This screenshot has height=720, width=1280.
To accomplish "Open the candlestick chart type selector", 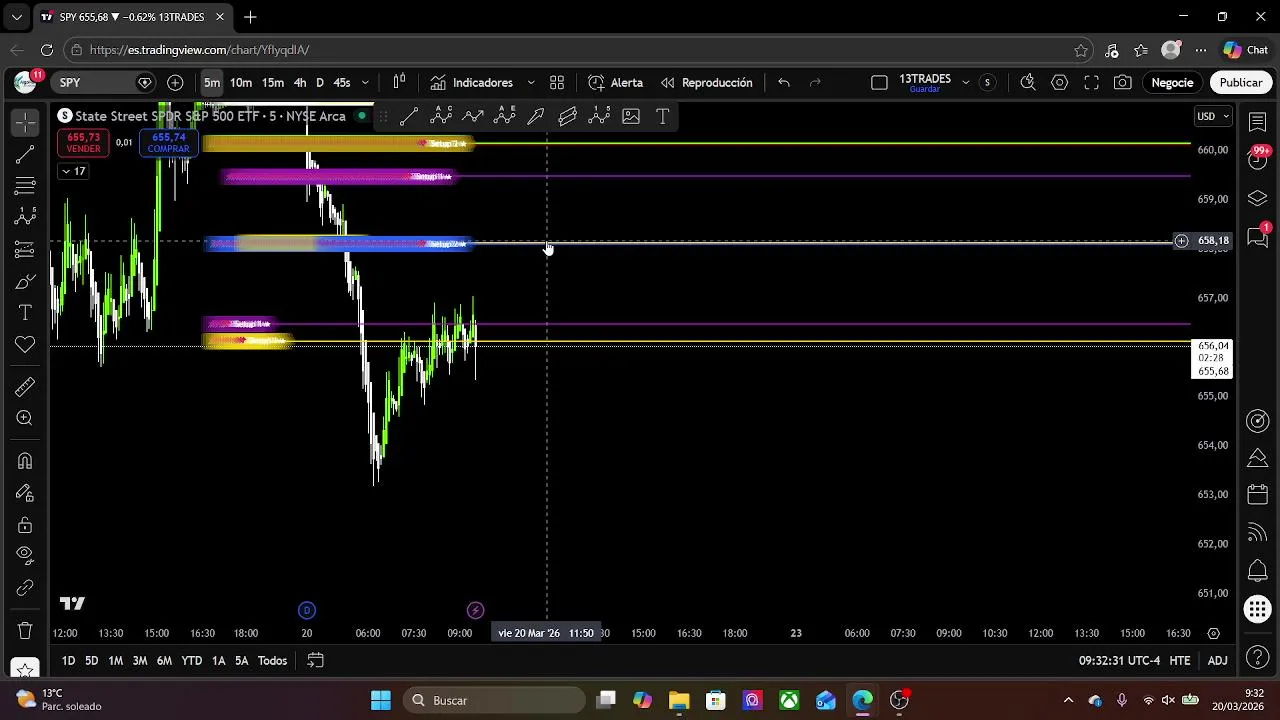I will [x=399, y=83].
